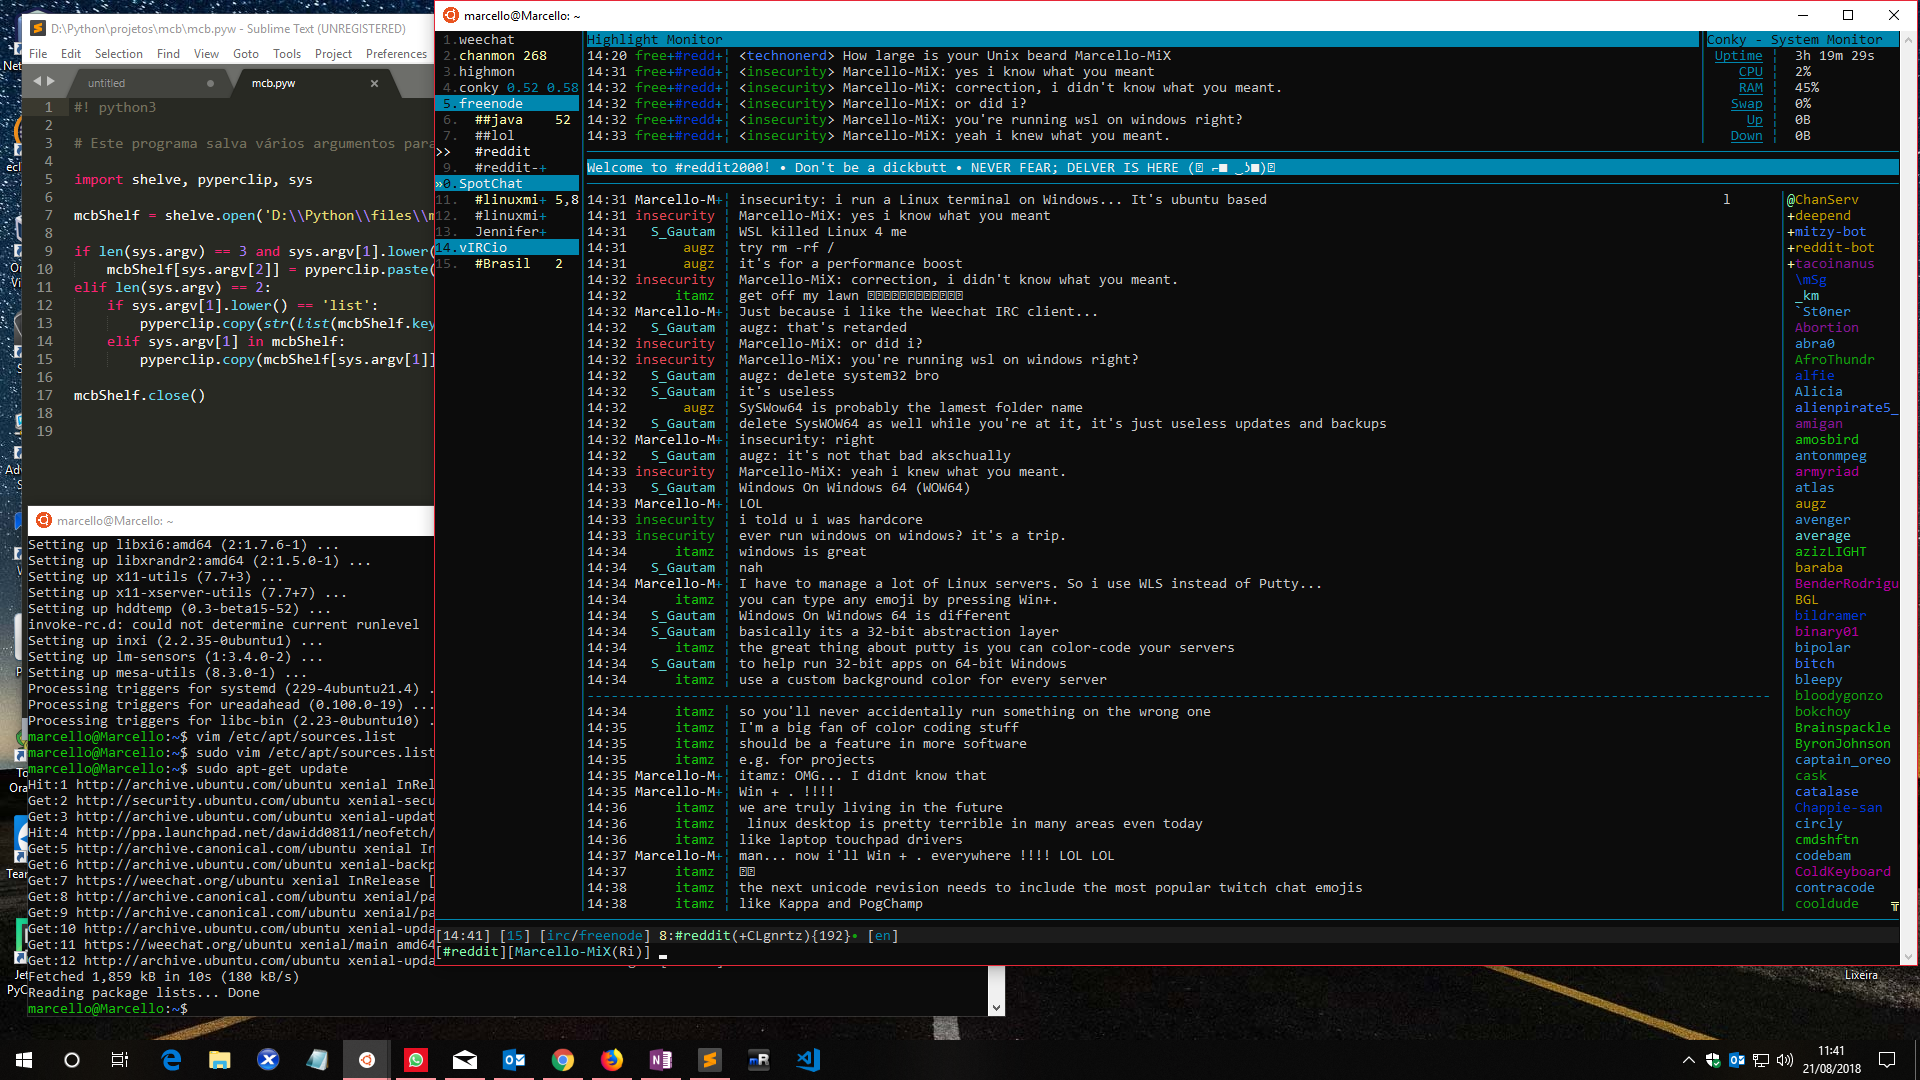Click next-tab arrow in Sublime tab bar
Screen dimensions: 1920x1080
click(51, 81)
